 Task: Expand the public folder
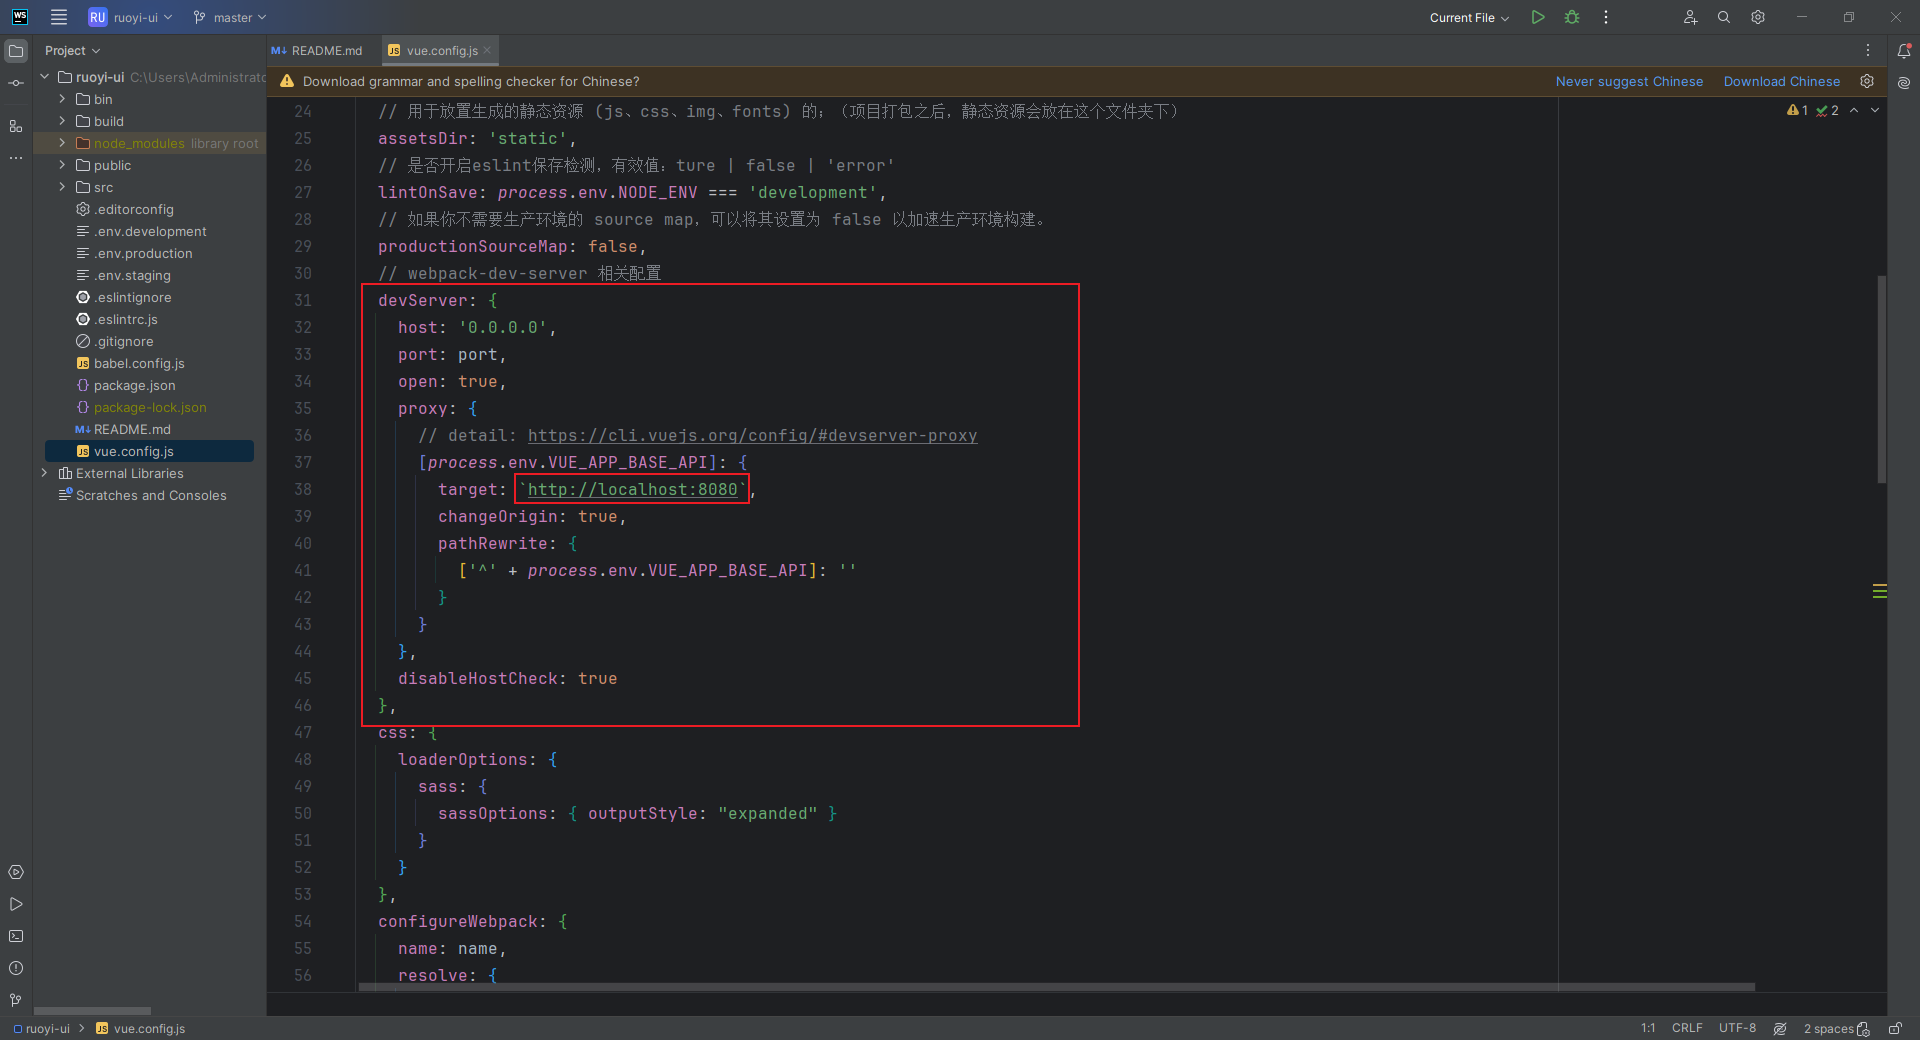coord(62,165)
